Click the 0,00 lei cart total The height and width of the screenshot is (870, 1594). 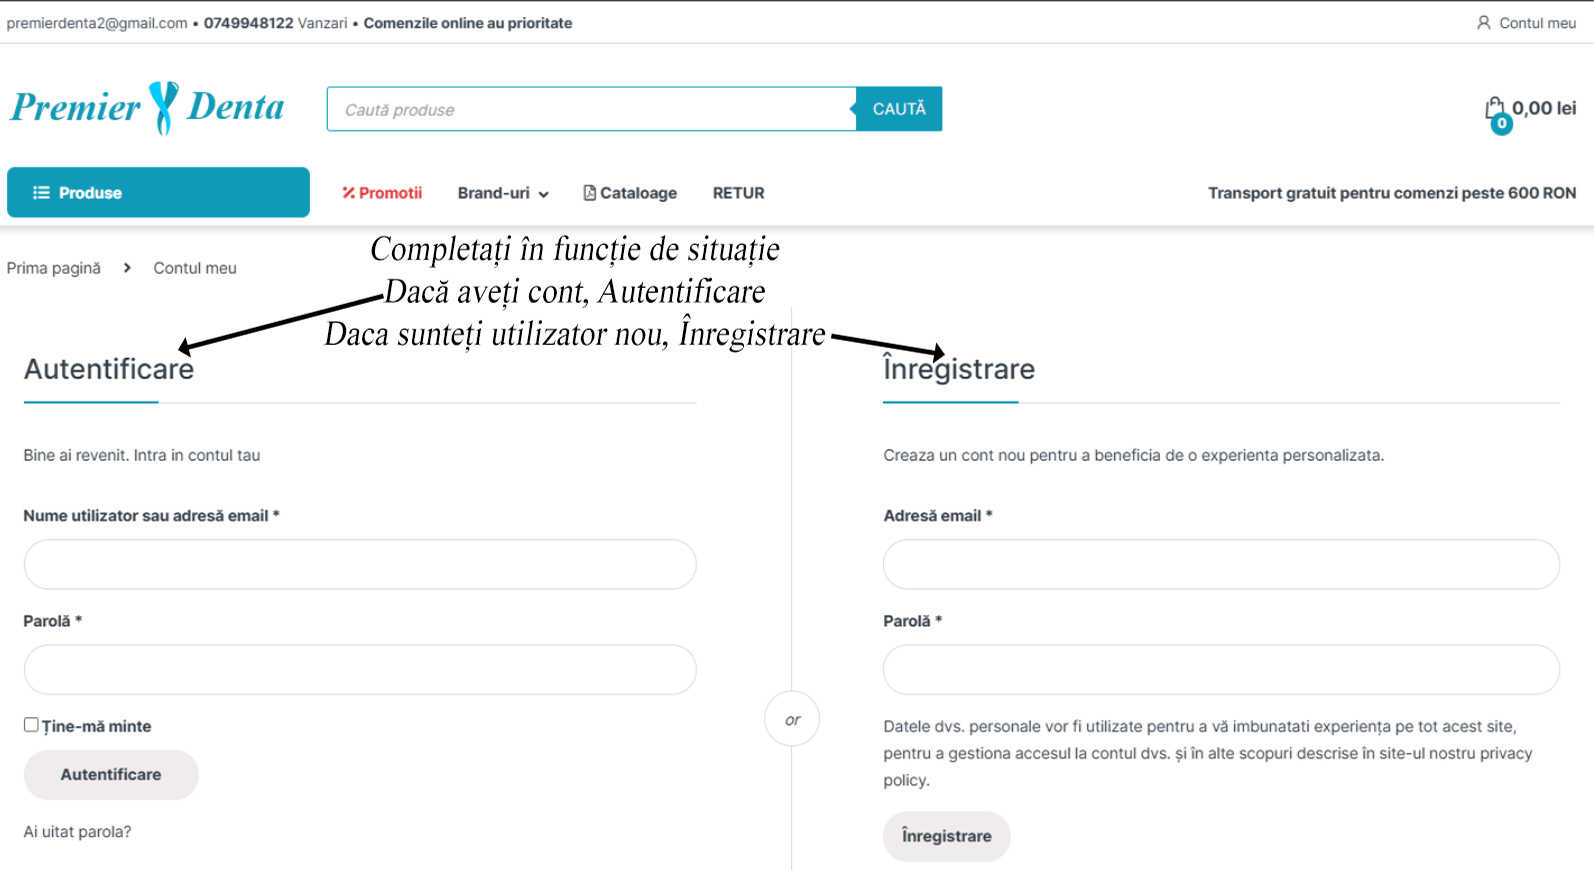(1544, 108)
